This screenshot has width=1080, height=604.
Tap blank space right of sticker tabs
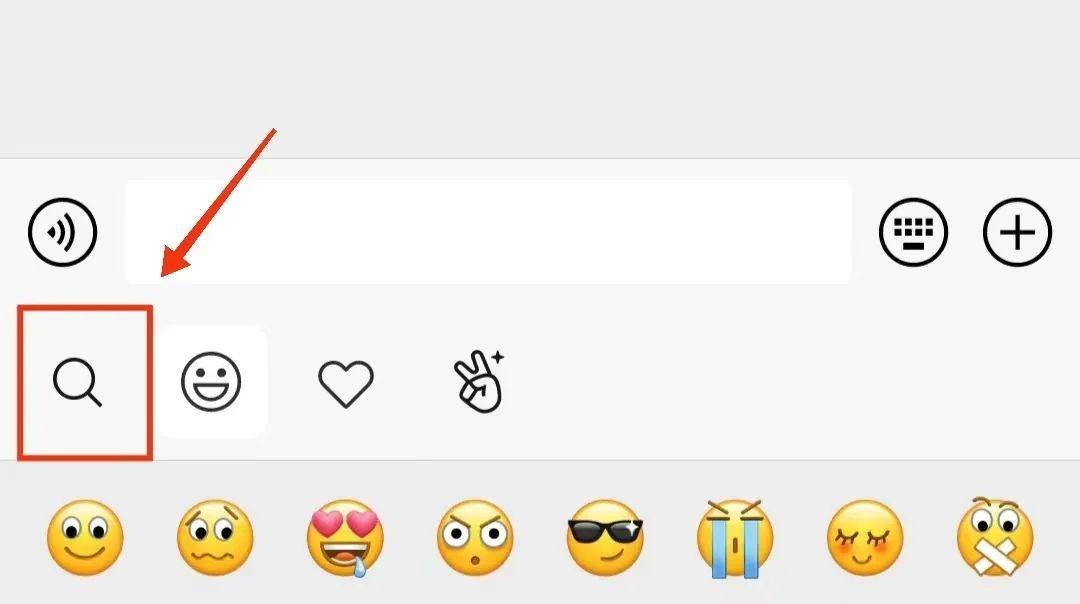(792, 382)
